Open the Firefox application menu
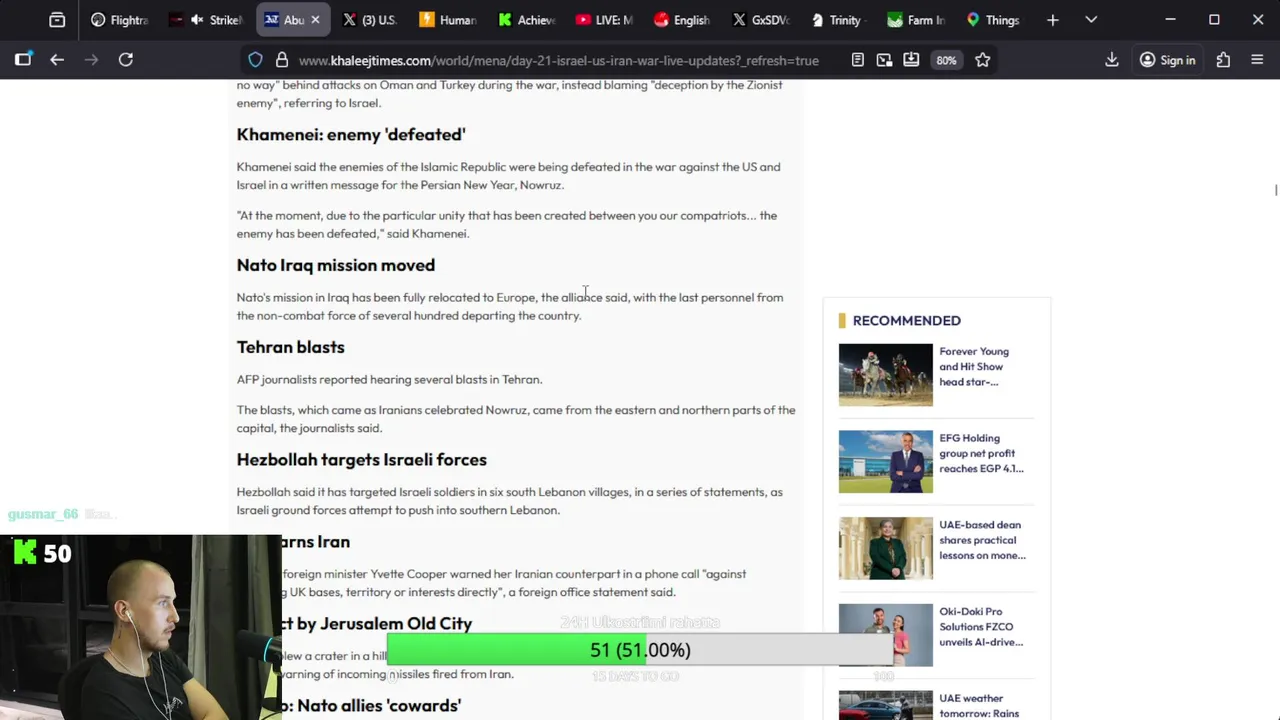This screenshot has width=1280, height=720. coord(1257,60)
